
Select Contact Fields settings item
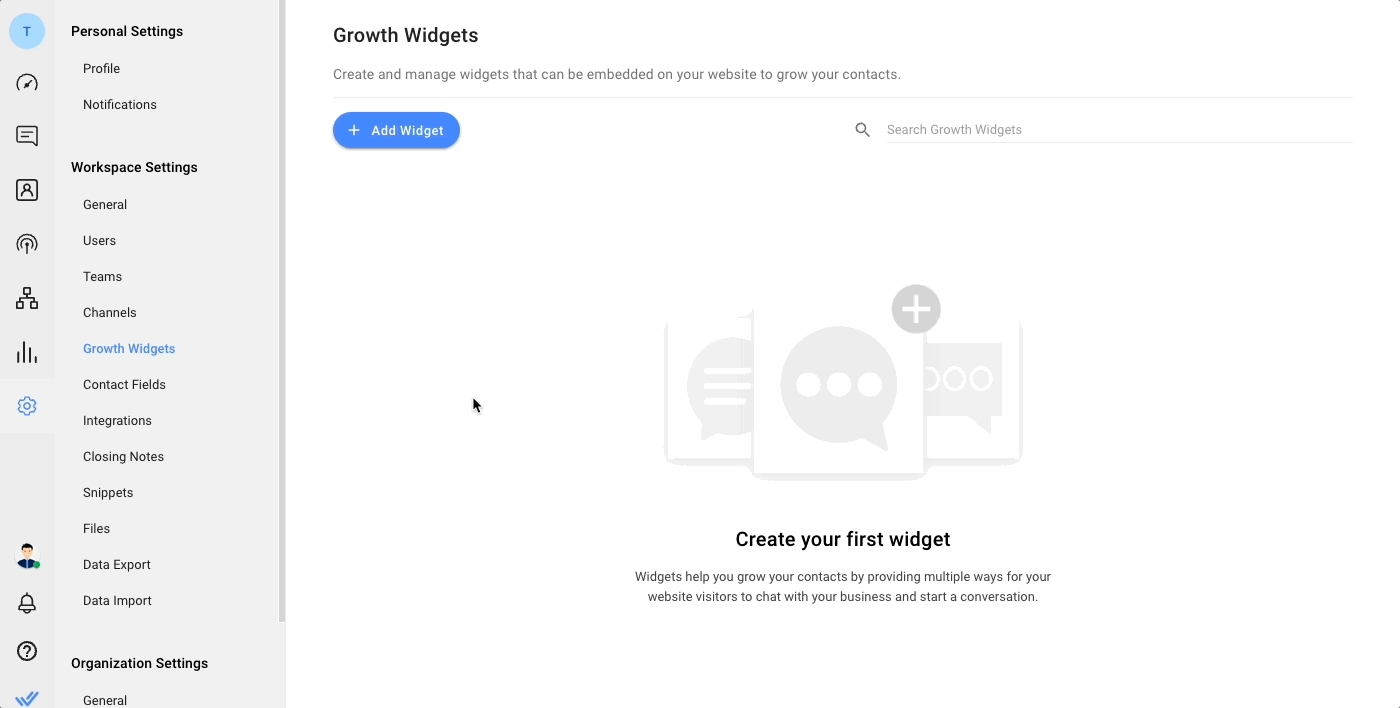click(x=124, y=384)
